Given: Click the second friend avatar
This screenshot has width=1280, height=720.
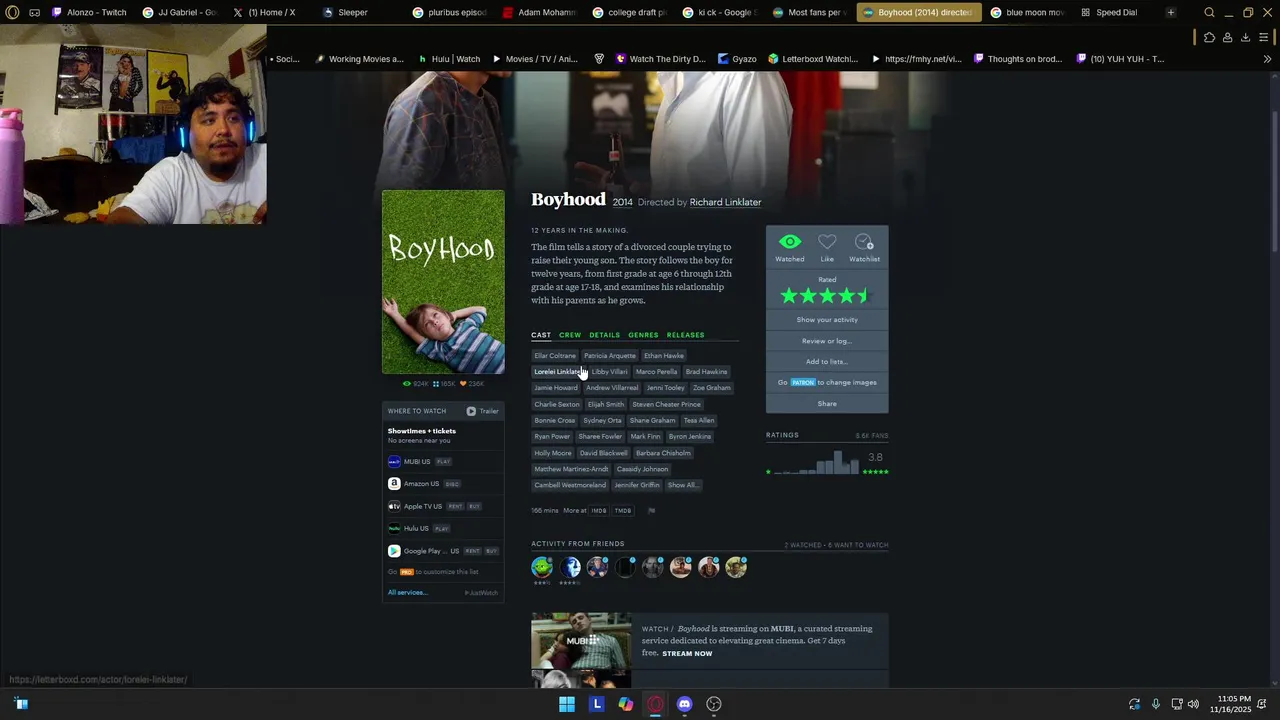Looking at the screenshot, I should [570, 568].
